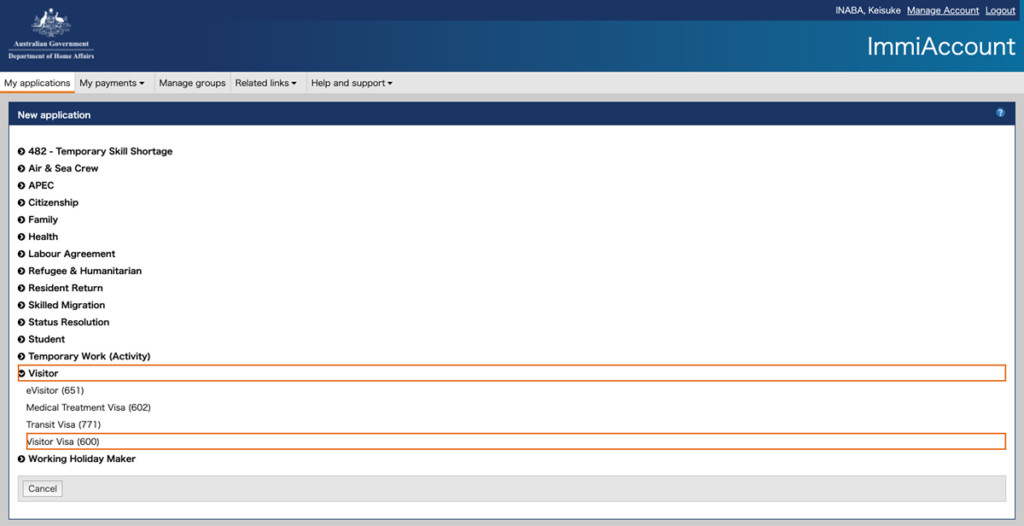Screen dimensions: 1024x526
Task: Click the user name INABA, Keisuke
Action: 868,10
